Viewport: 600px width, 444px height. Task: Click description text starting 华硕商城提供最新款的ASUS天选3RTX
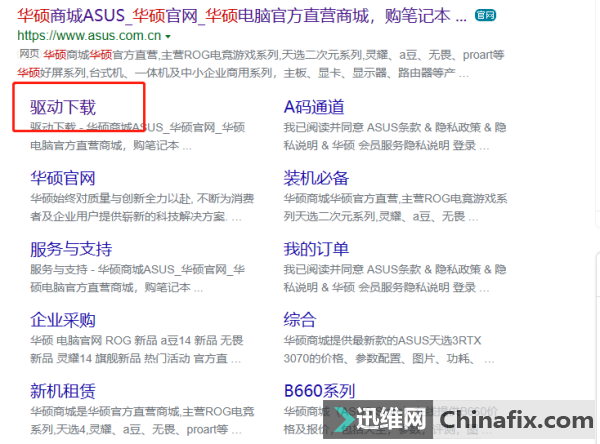click(x=389, y=350)
